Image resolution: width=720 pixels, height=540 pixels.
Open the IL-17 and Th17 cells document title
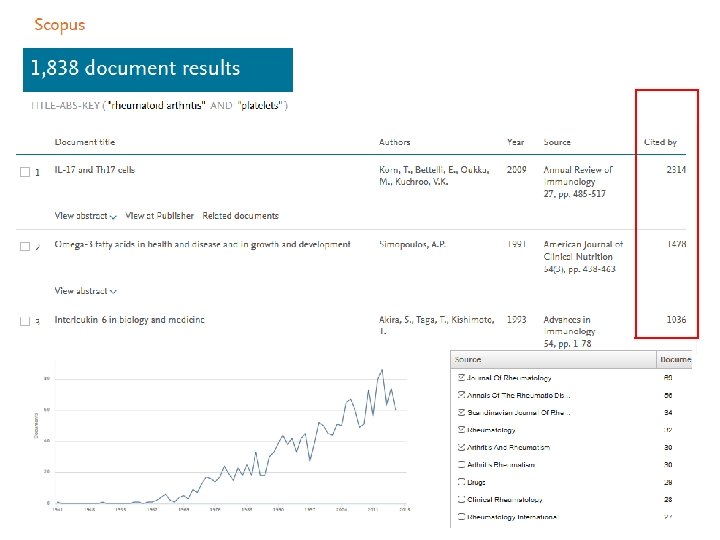coord(95,170)
